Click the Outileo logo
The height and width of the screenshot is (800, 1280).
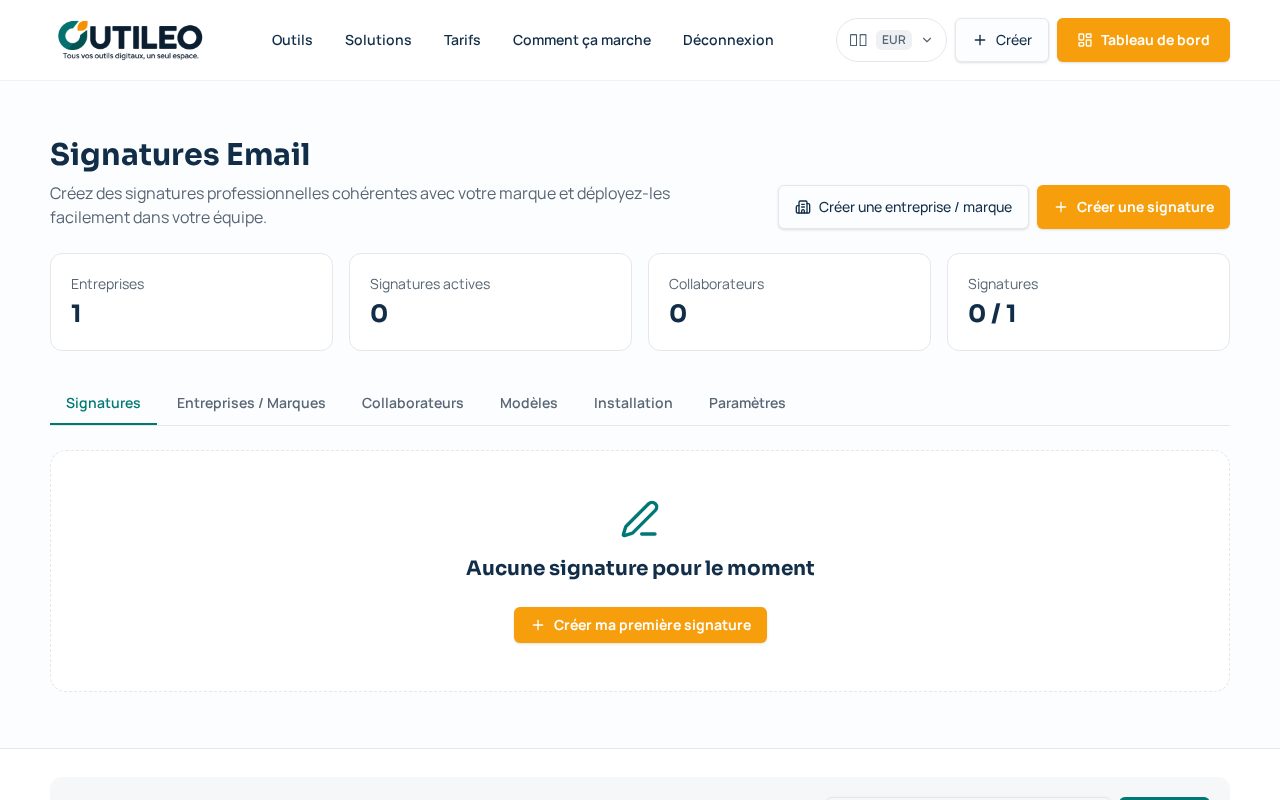pos(130,40)
